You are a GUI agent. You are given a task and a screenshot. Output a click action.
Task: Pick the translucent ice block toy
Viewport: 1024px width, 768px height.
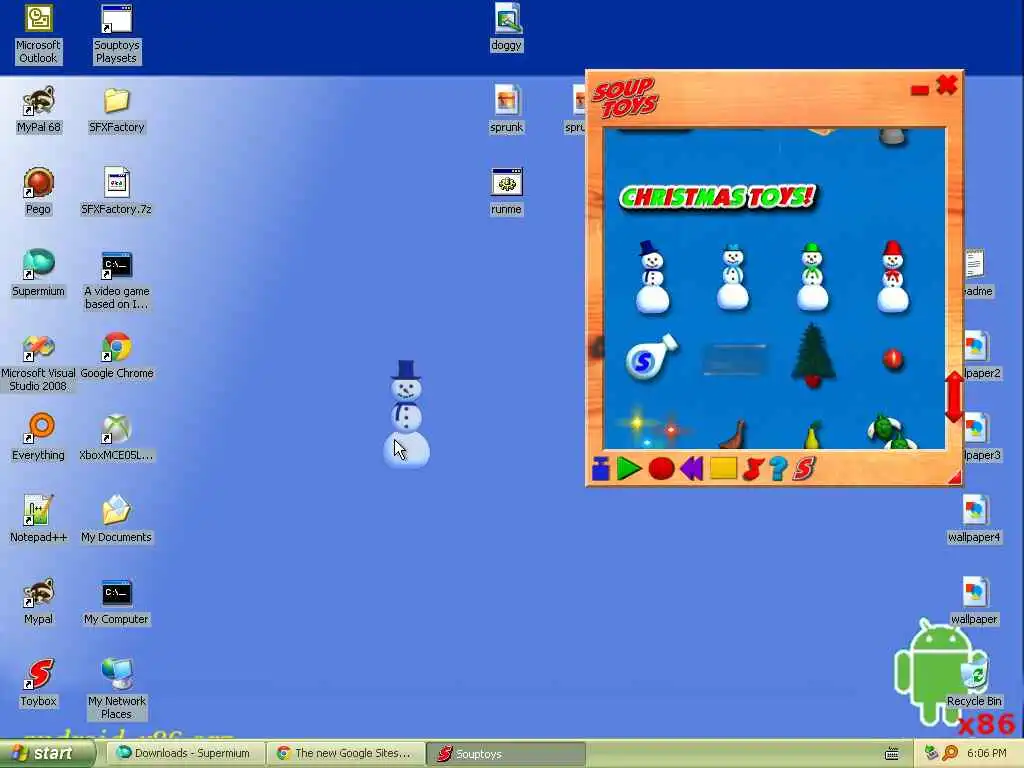(735, 359)
